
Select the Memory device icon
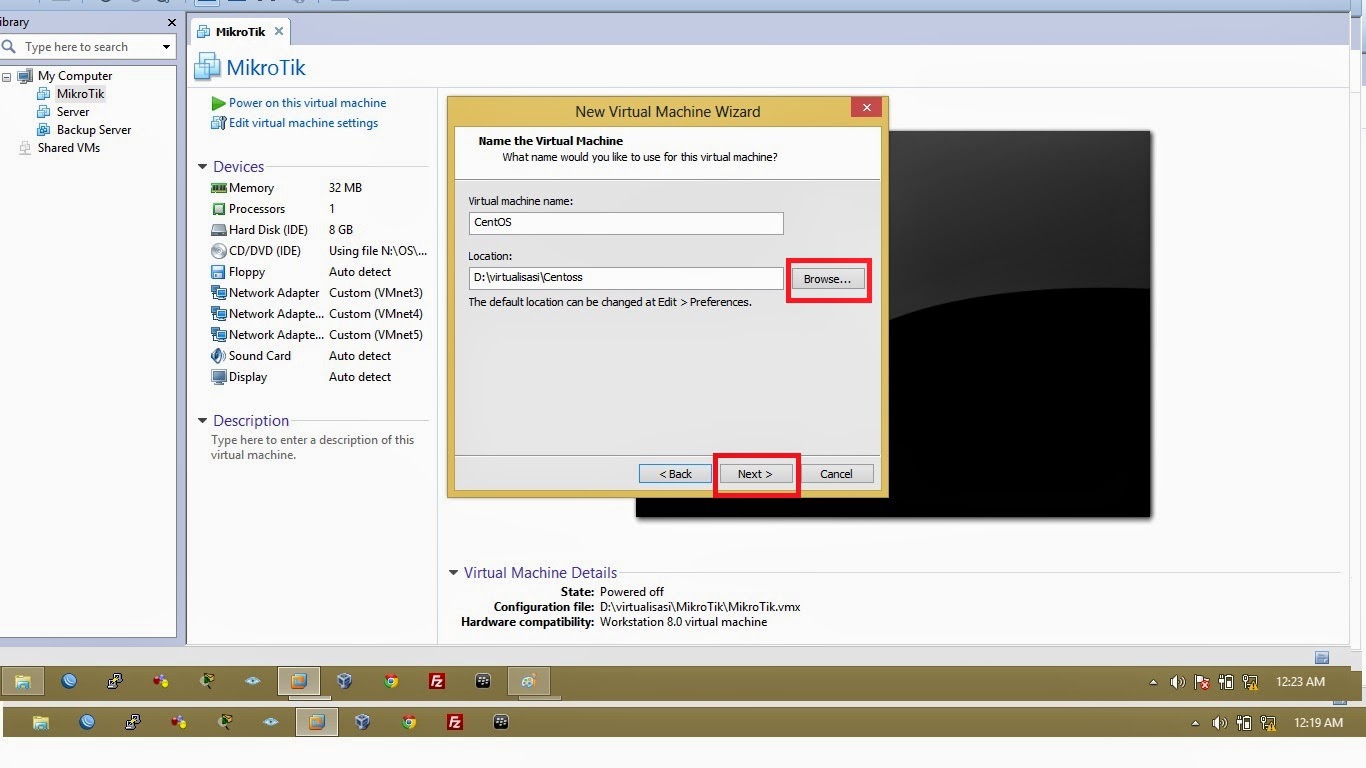[219, 188]
